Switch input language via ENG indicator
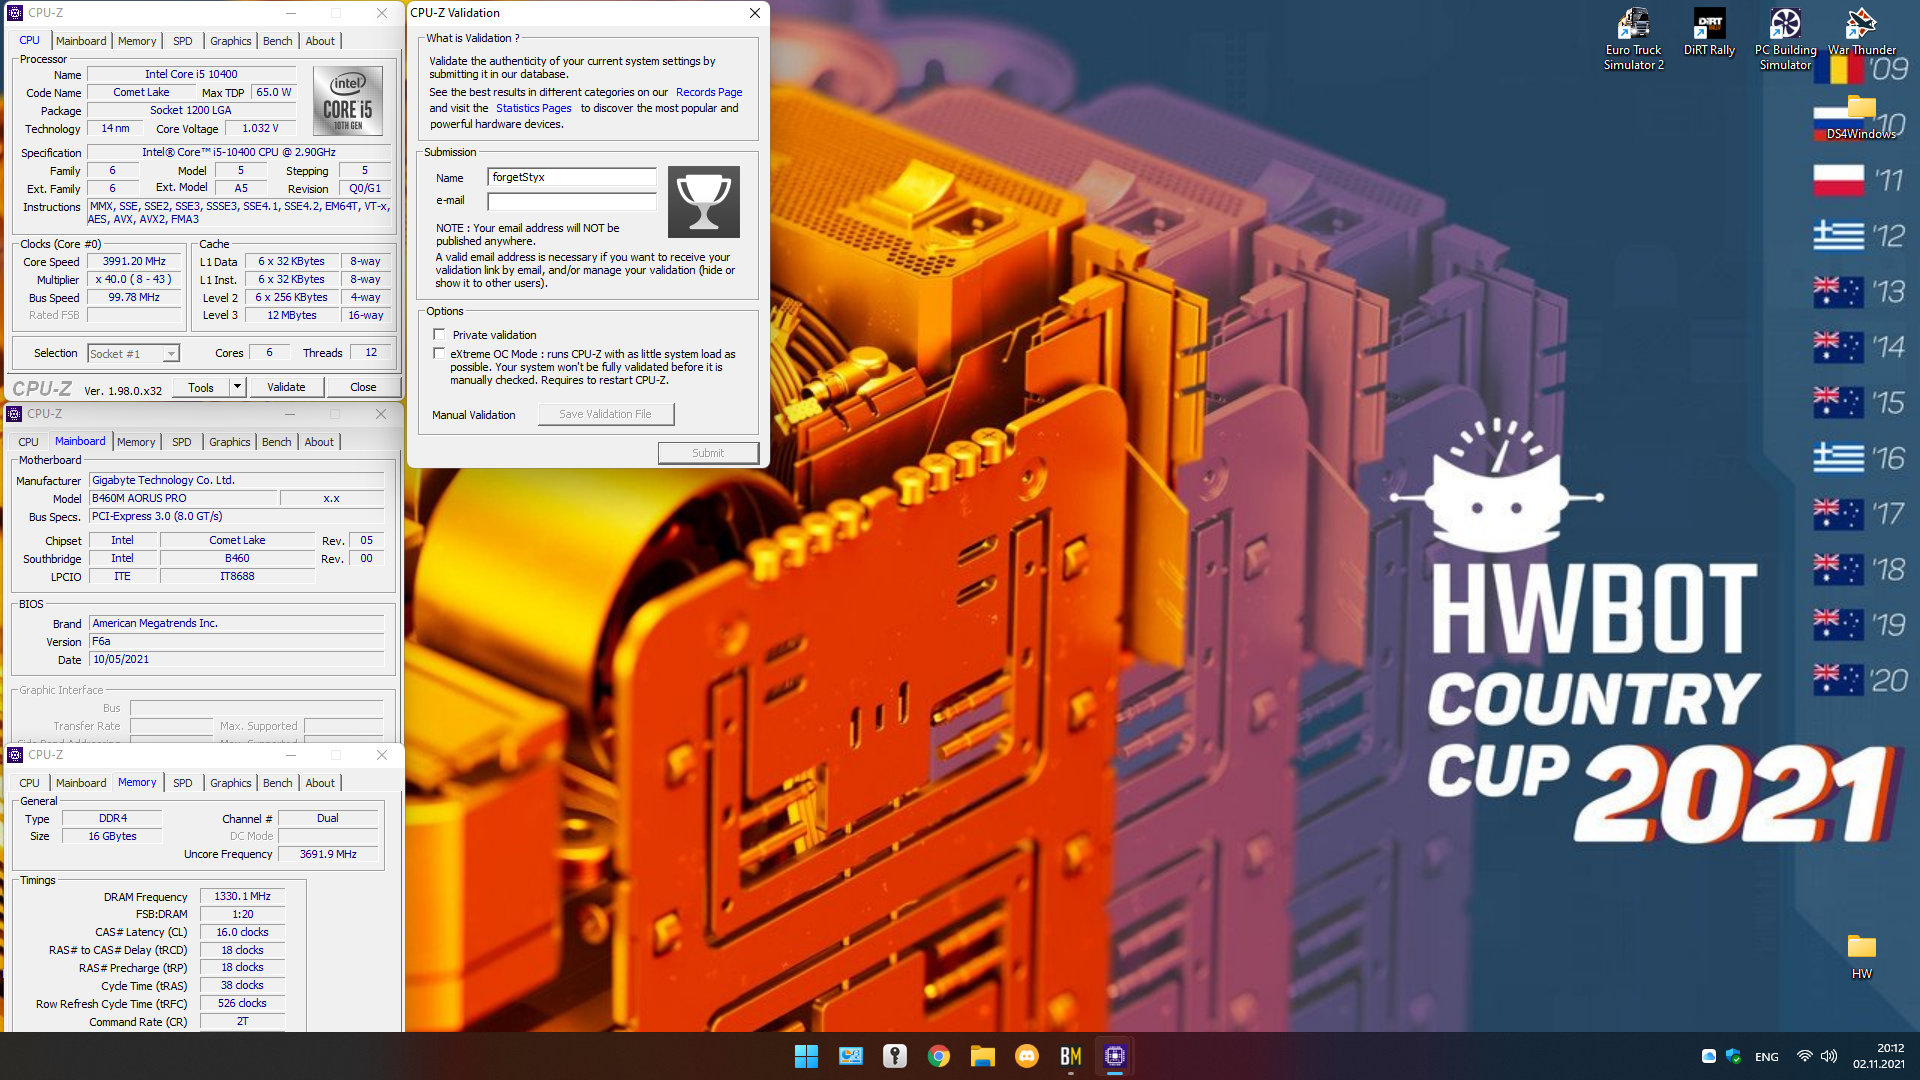The image size is (1920, 1080). coord(1766,1057)
